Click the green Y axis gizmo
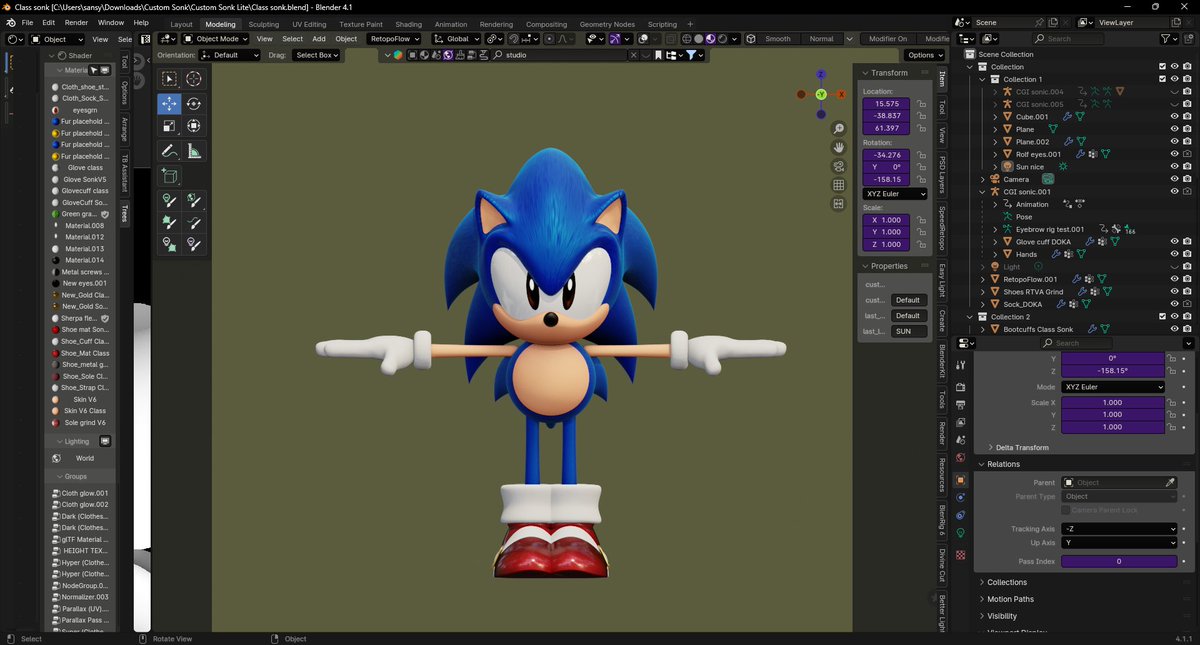This screenshot has height=645, width=1200. tap(820, 94)
